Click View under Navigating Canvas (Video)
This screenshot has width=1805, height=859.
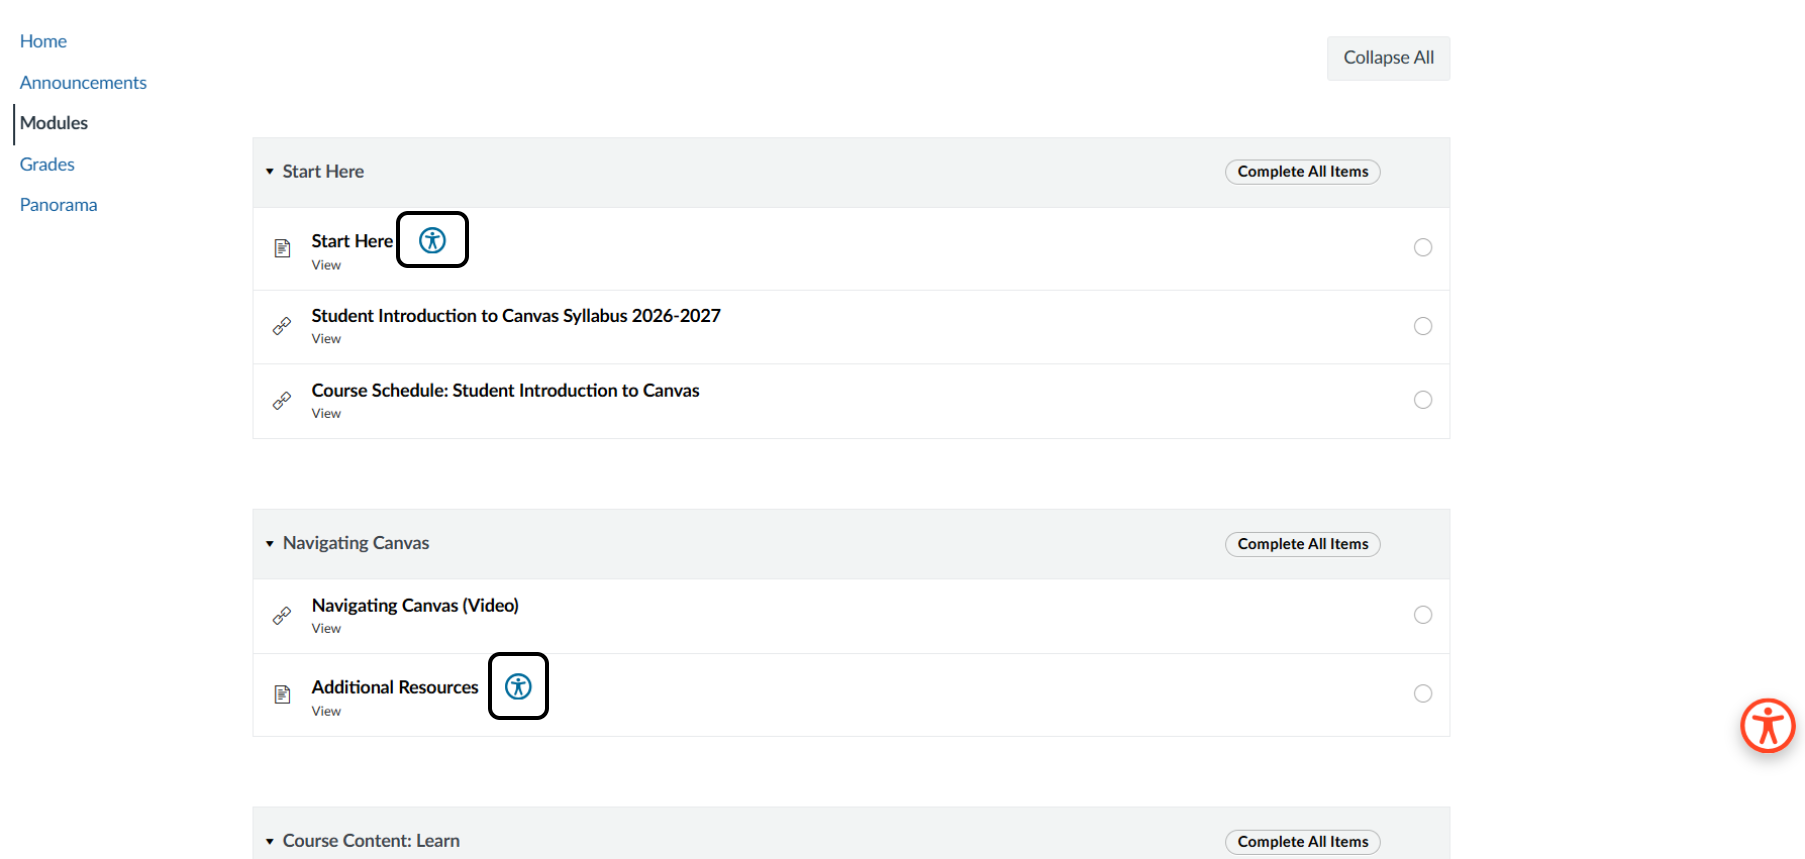[x=326, y=629]
